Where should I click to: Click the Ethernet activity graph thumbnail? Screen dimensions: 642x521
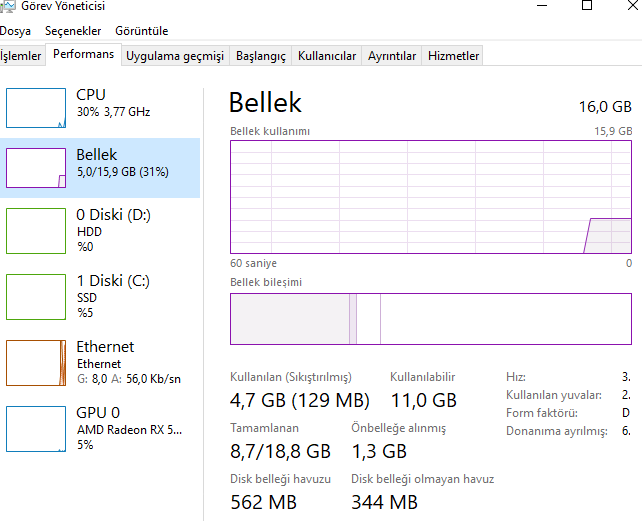(36, 363)
